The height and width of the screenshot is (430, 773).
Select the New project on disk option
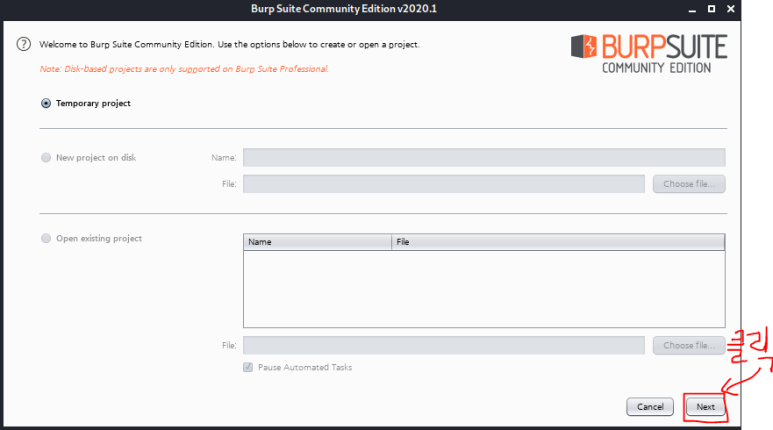pyautogui.click(x=46, y=157)
